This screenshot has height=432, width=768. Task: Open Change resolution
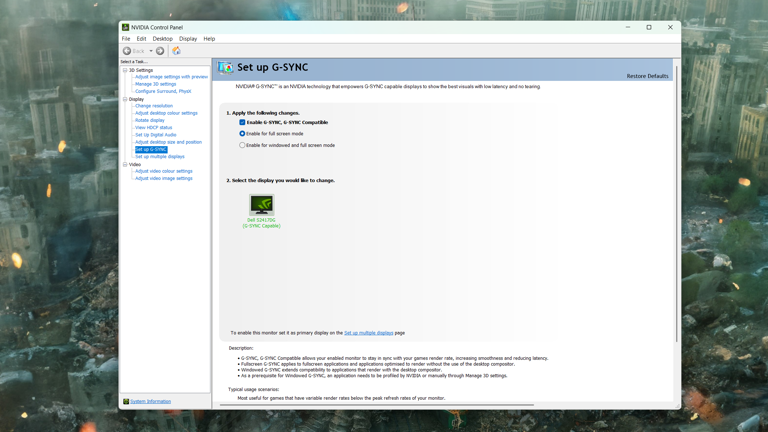tap(154, 106)
